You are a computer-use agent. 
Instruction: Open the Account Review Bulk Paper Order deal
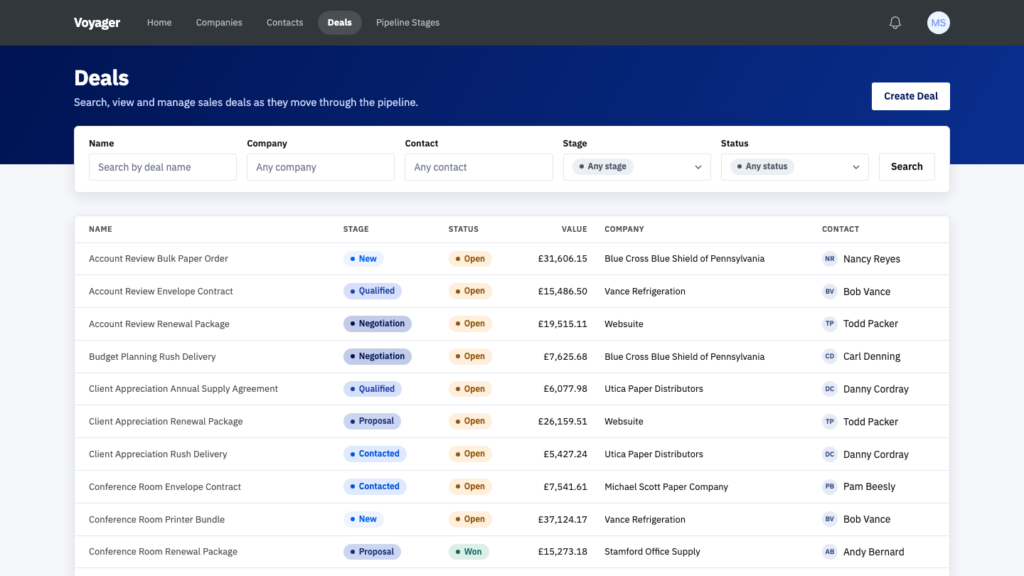coord(158,259)
